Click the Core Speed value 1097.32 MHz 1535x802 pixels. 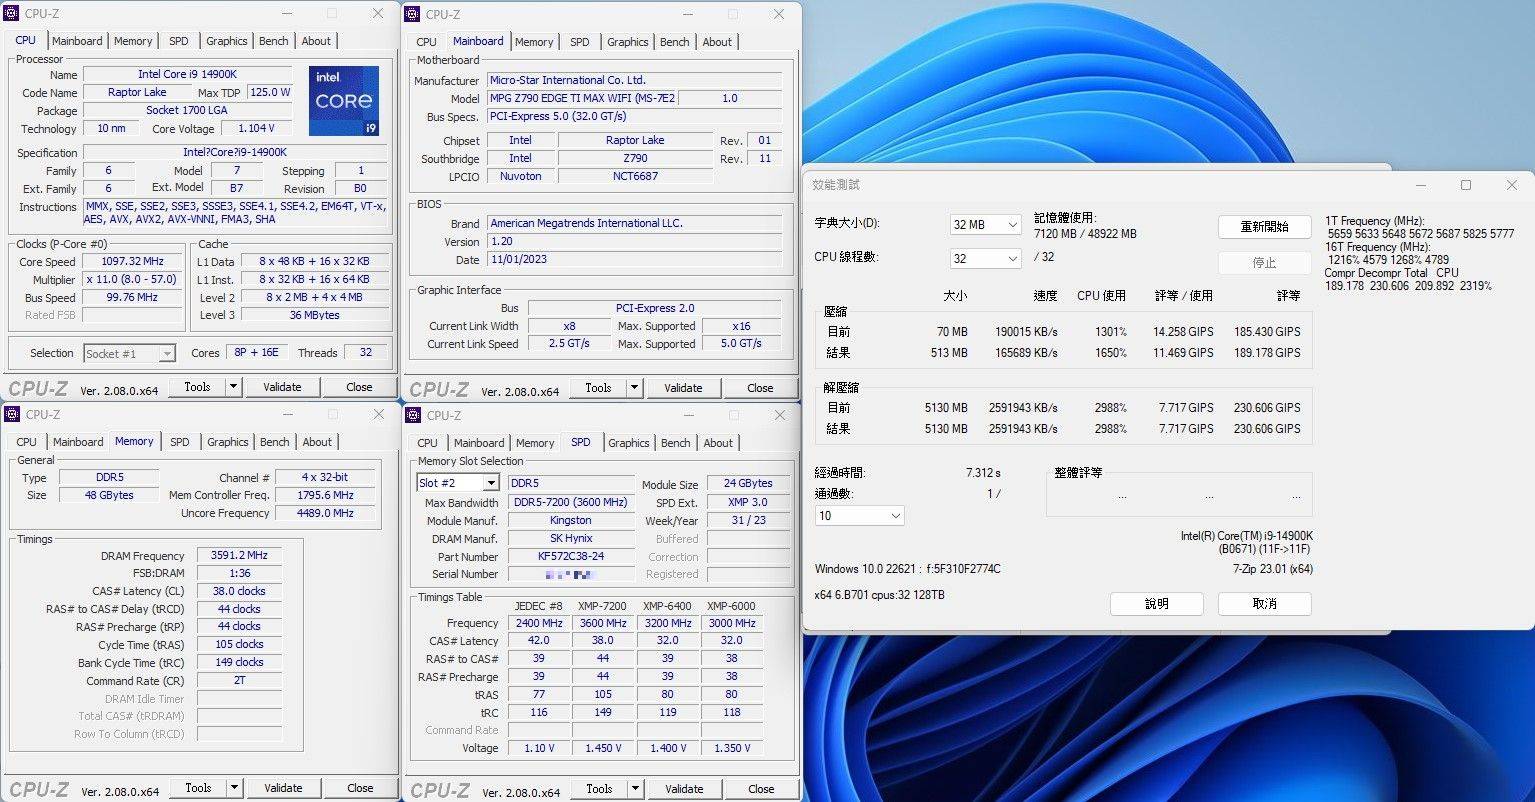[x=133, y=262]
